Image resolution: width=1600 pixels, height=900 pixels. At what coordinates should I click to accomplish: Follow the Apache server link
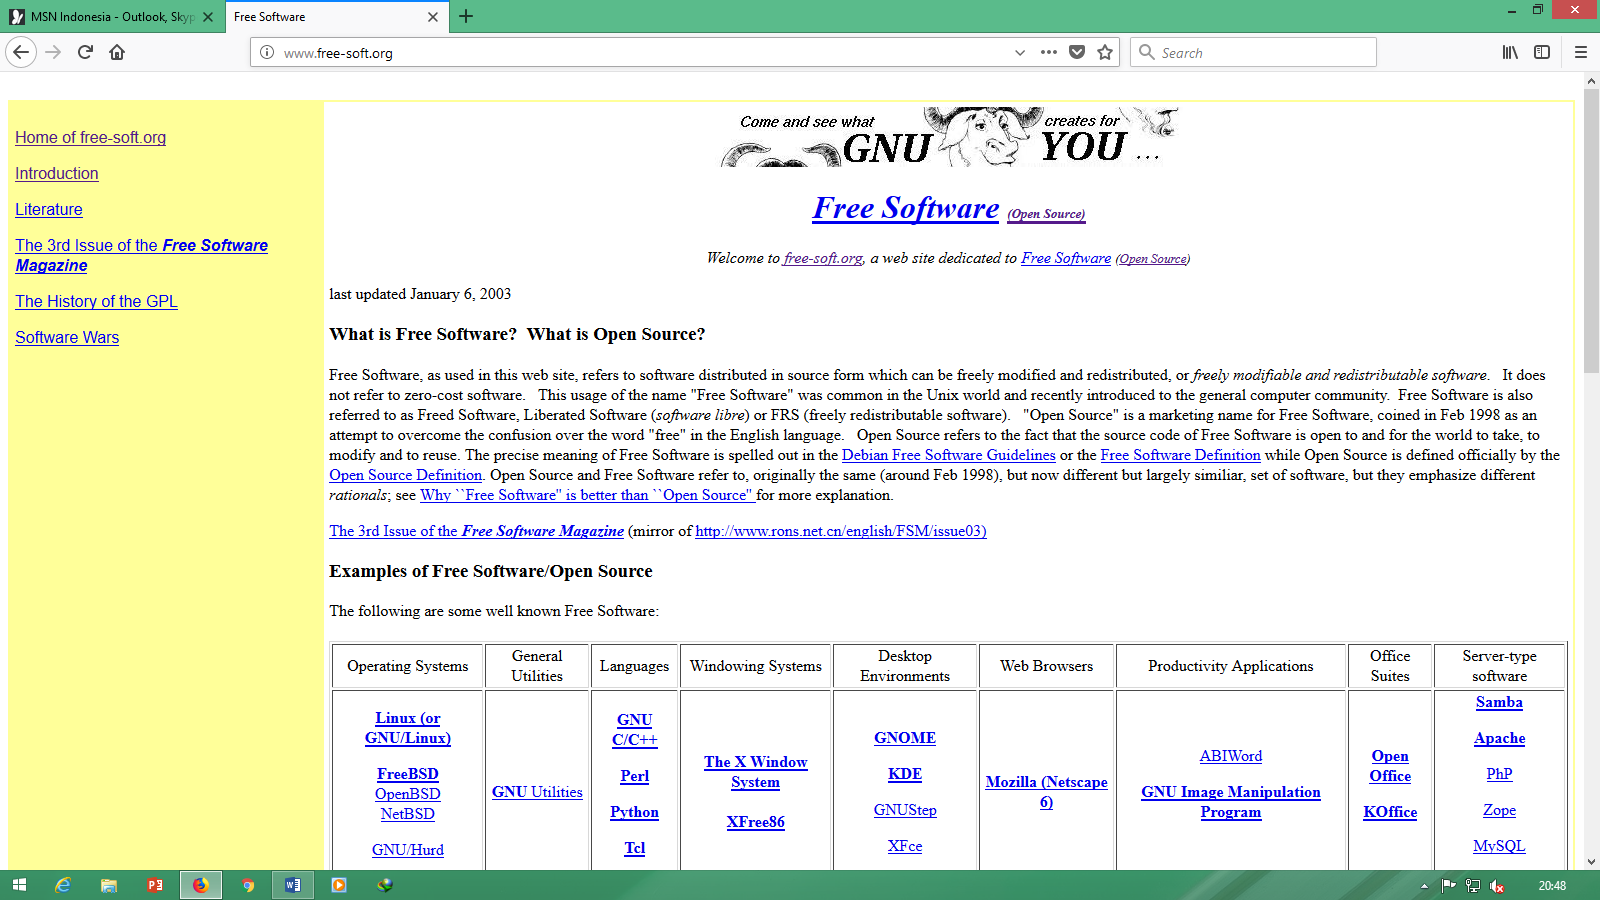point(1500,738)
